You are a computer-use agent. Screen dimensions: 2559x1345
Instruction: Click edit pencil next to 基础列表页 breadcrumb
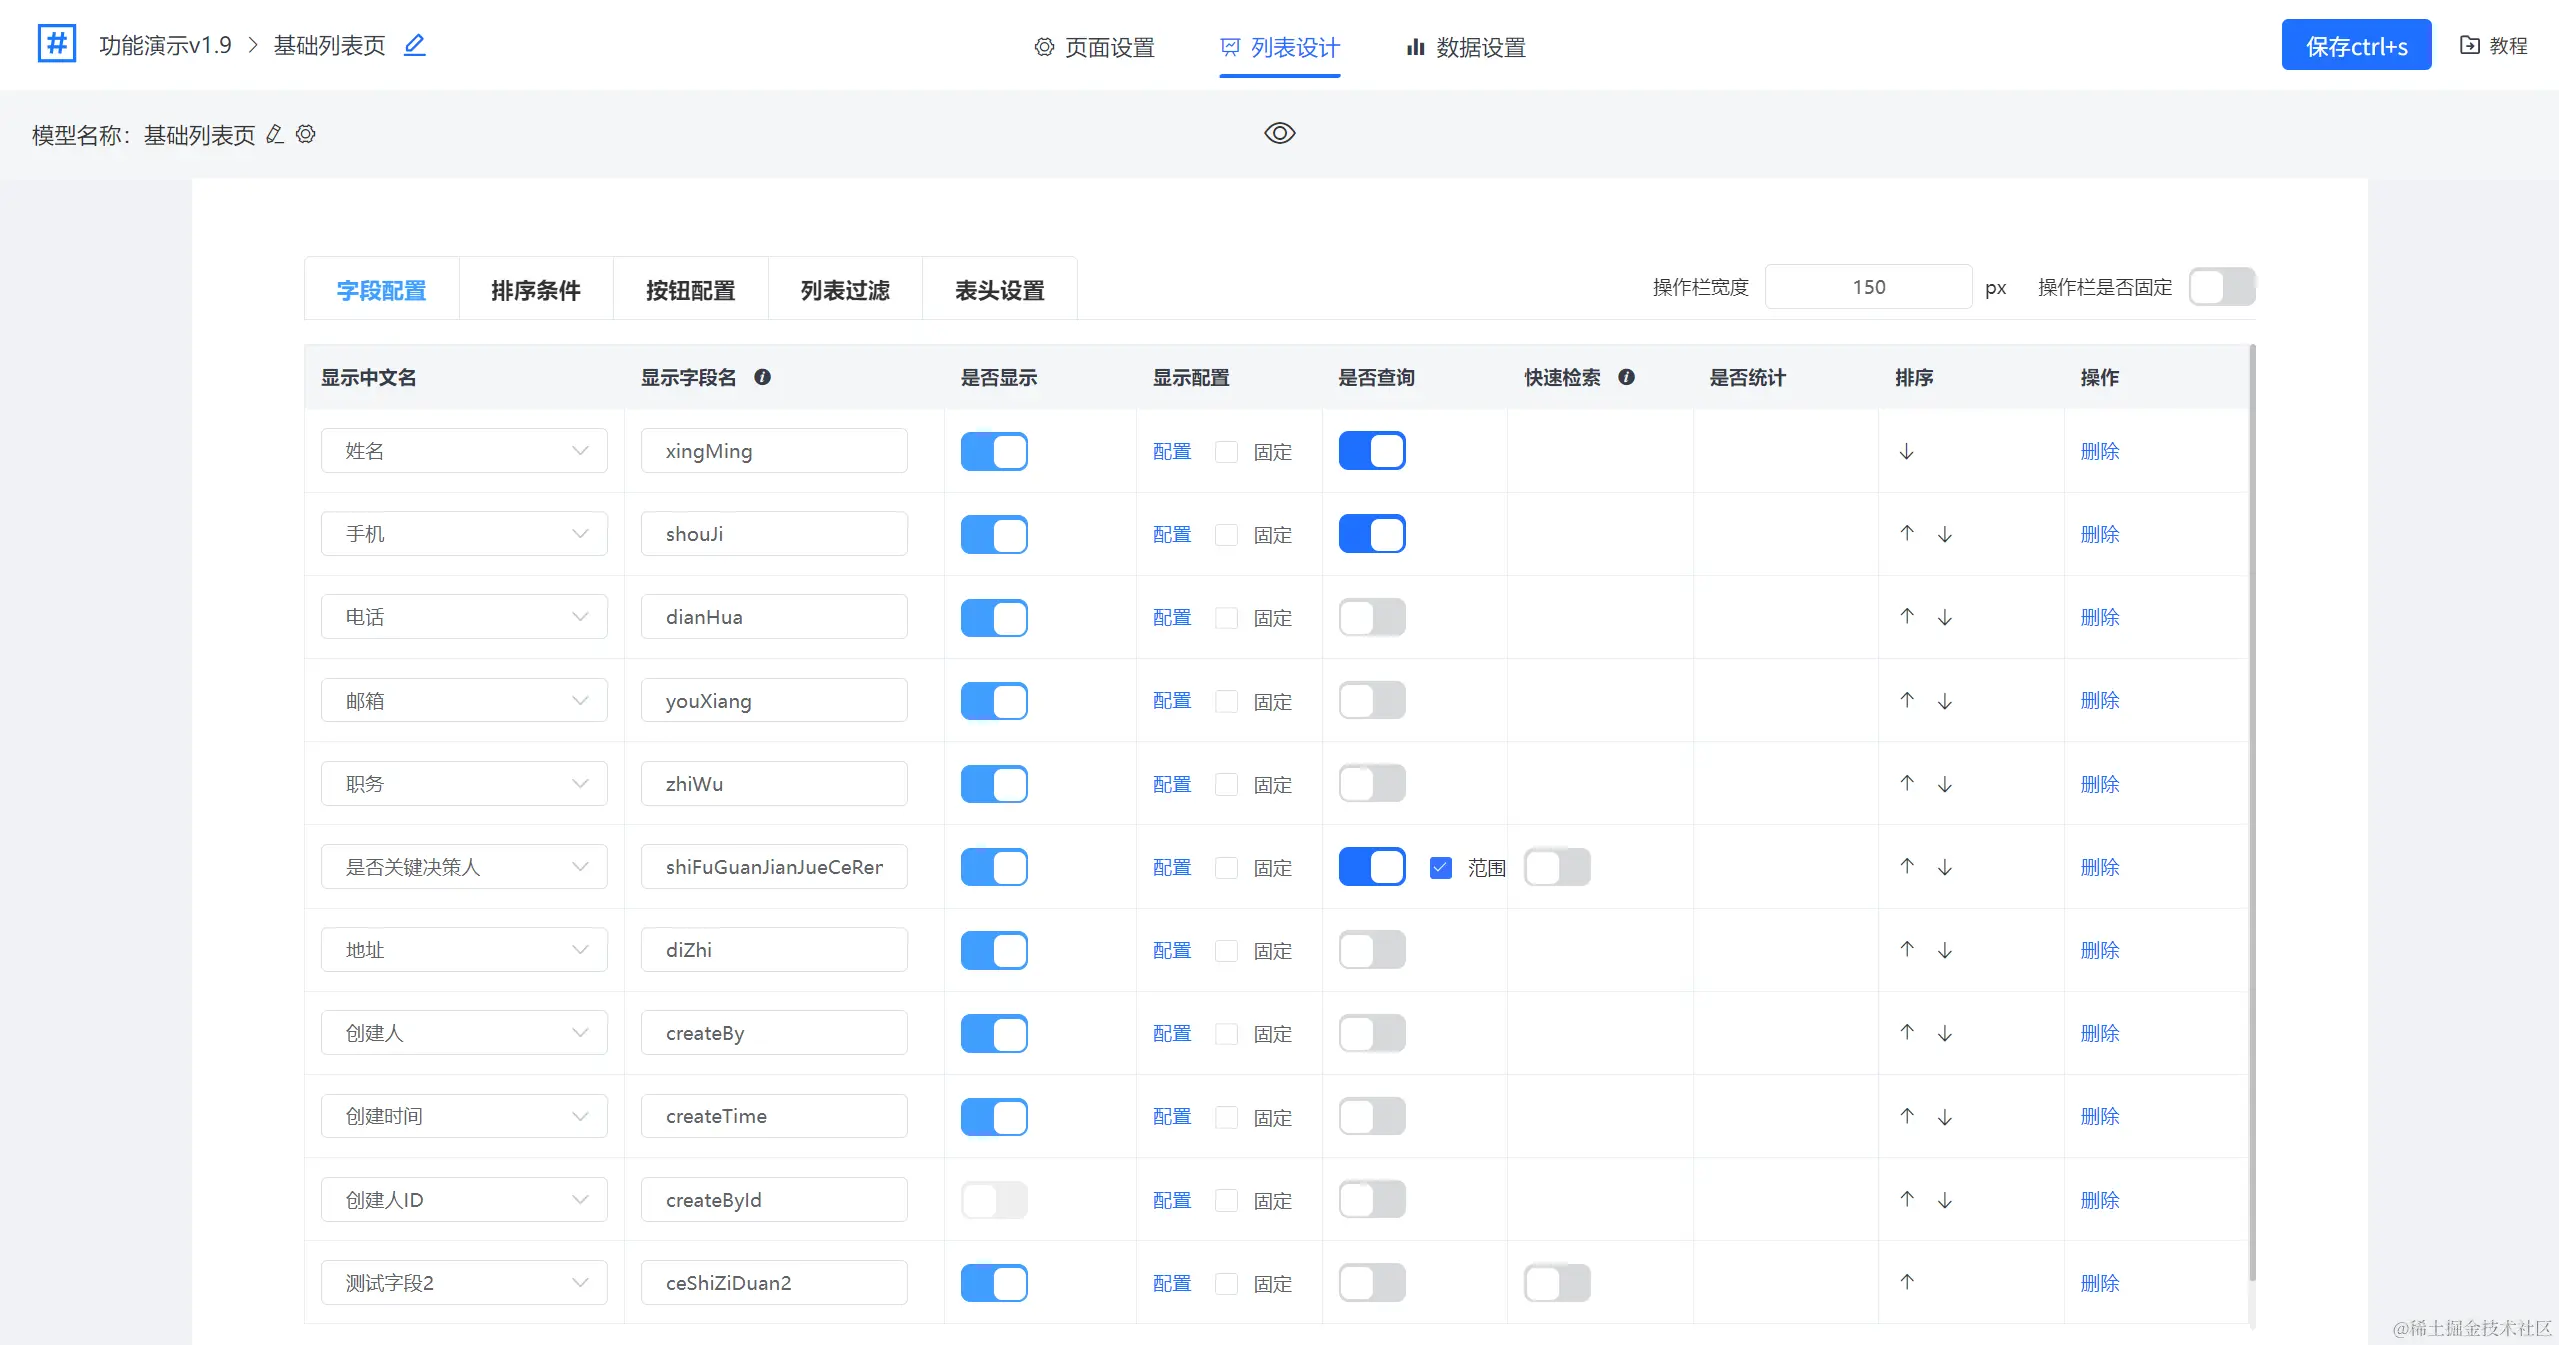414,45
